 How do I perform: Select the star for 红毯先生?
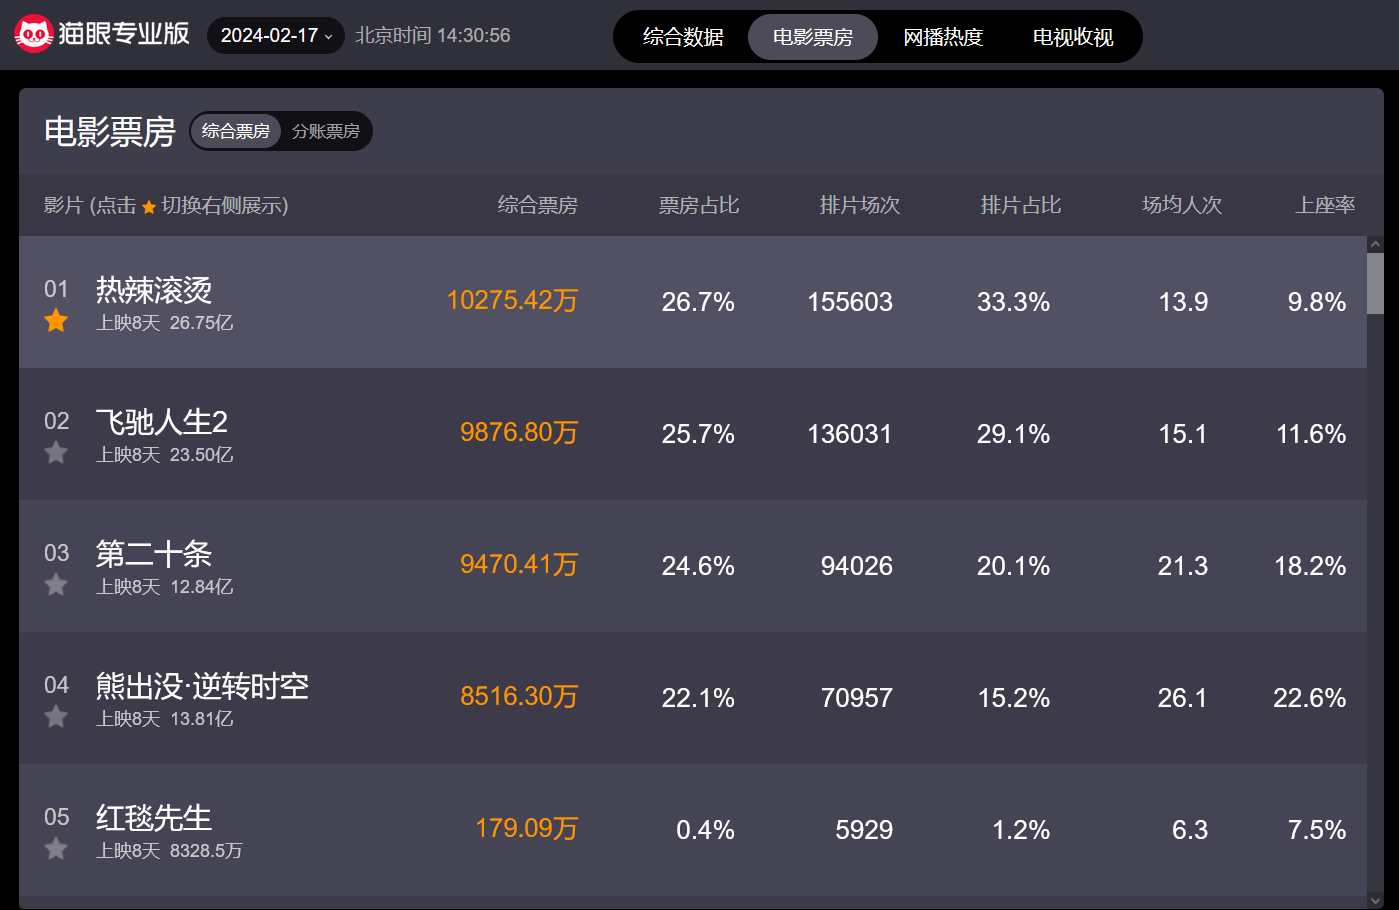pyautogui.click(x=56, y=849)
